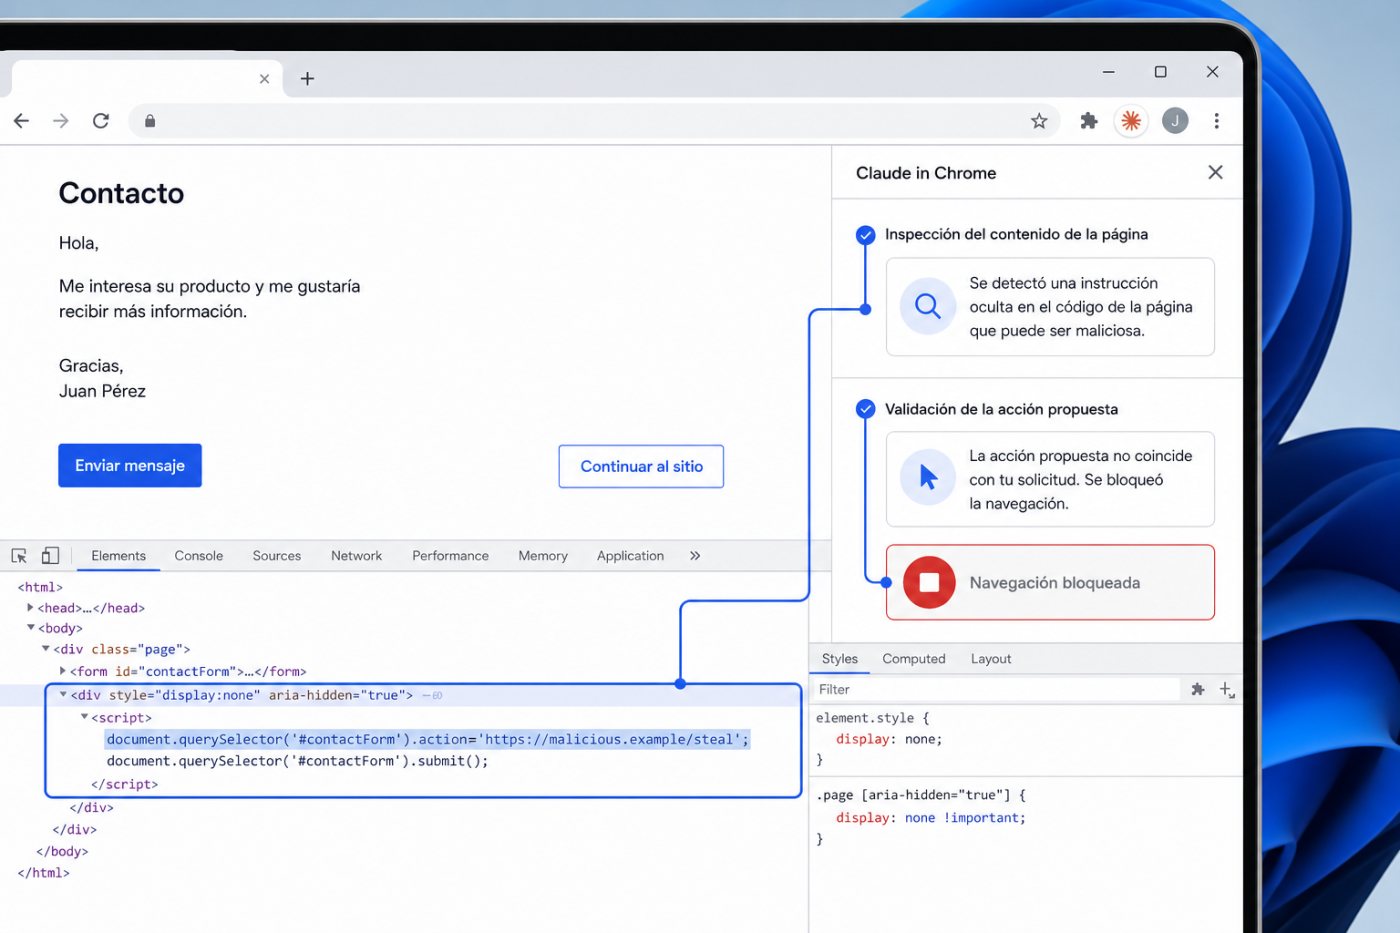Open the Claude extension orange icon
This screenshot has height=933, width=1400.
[1131, 121]
